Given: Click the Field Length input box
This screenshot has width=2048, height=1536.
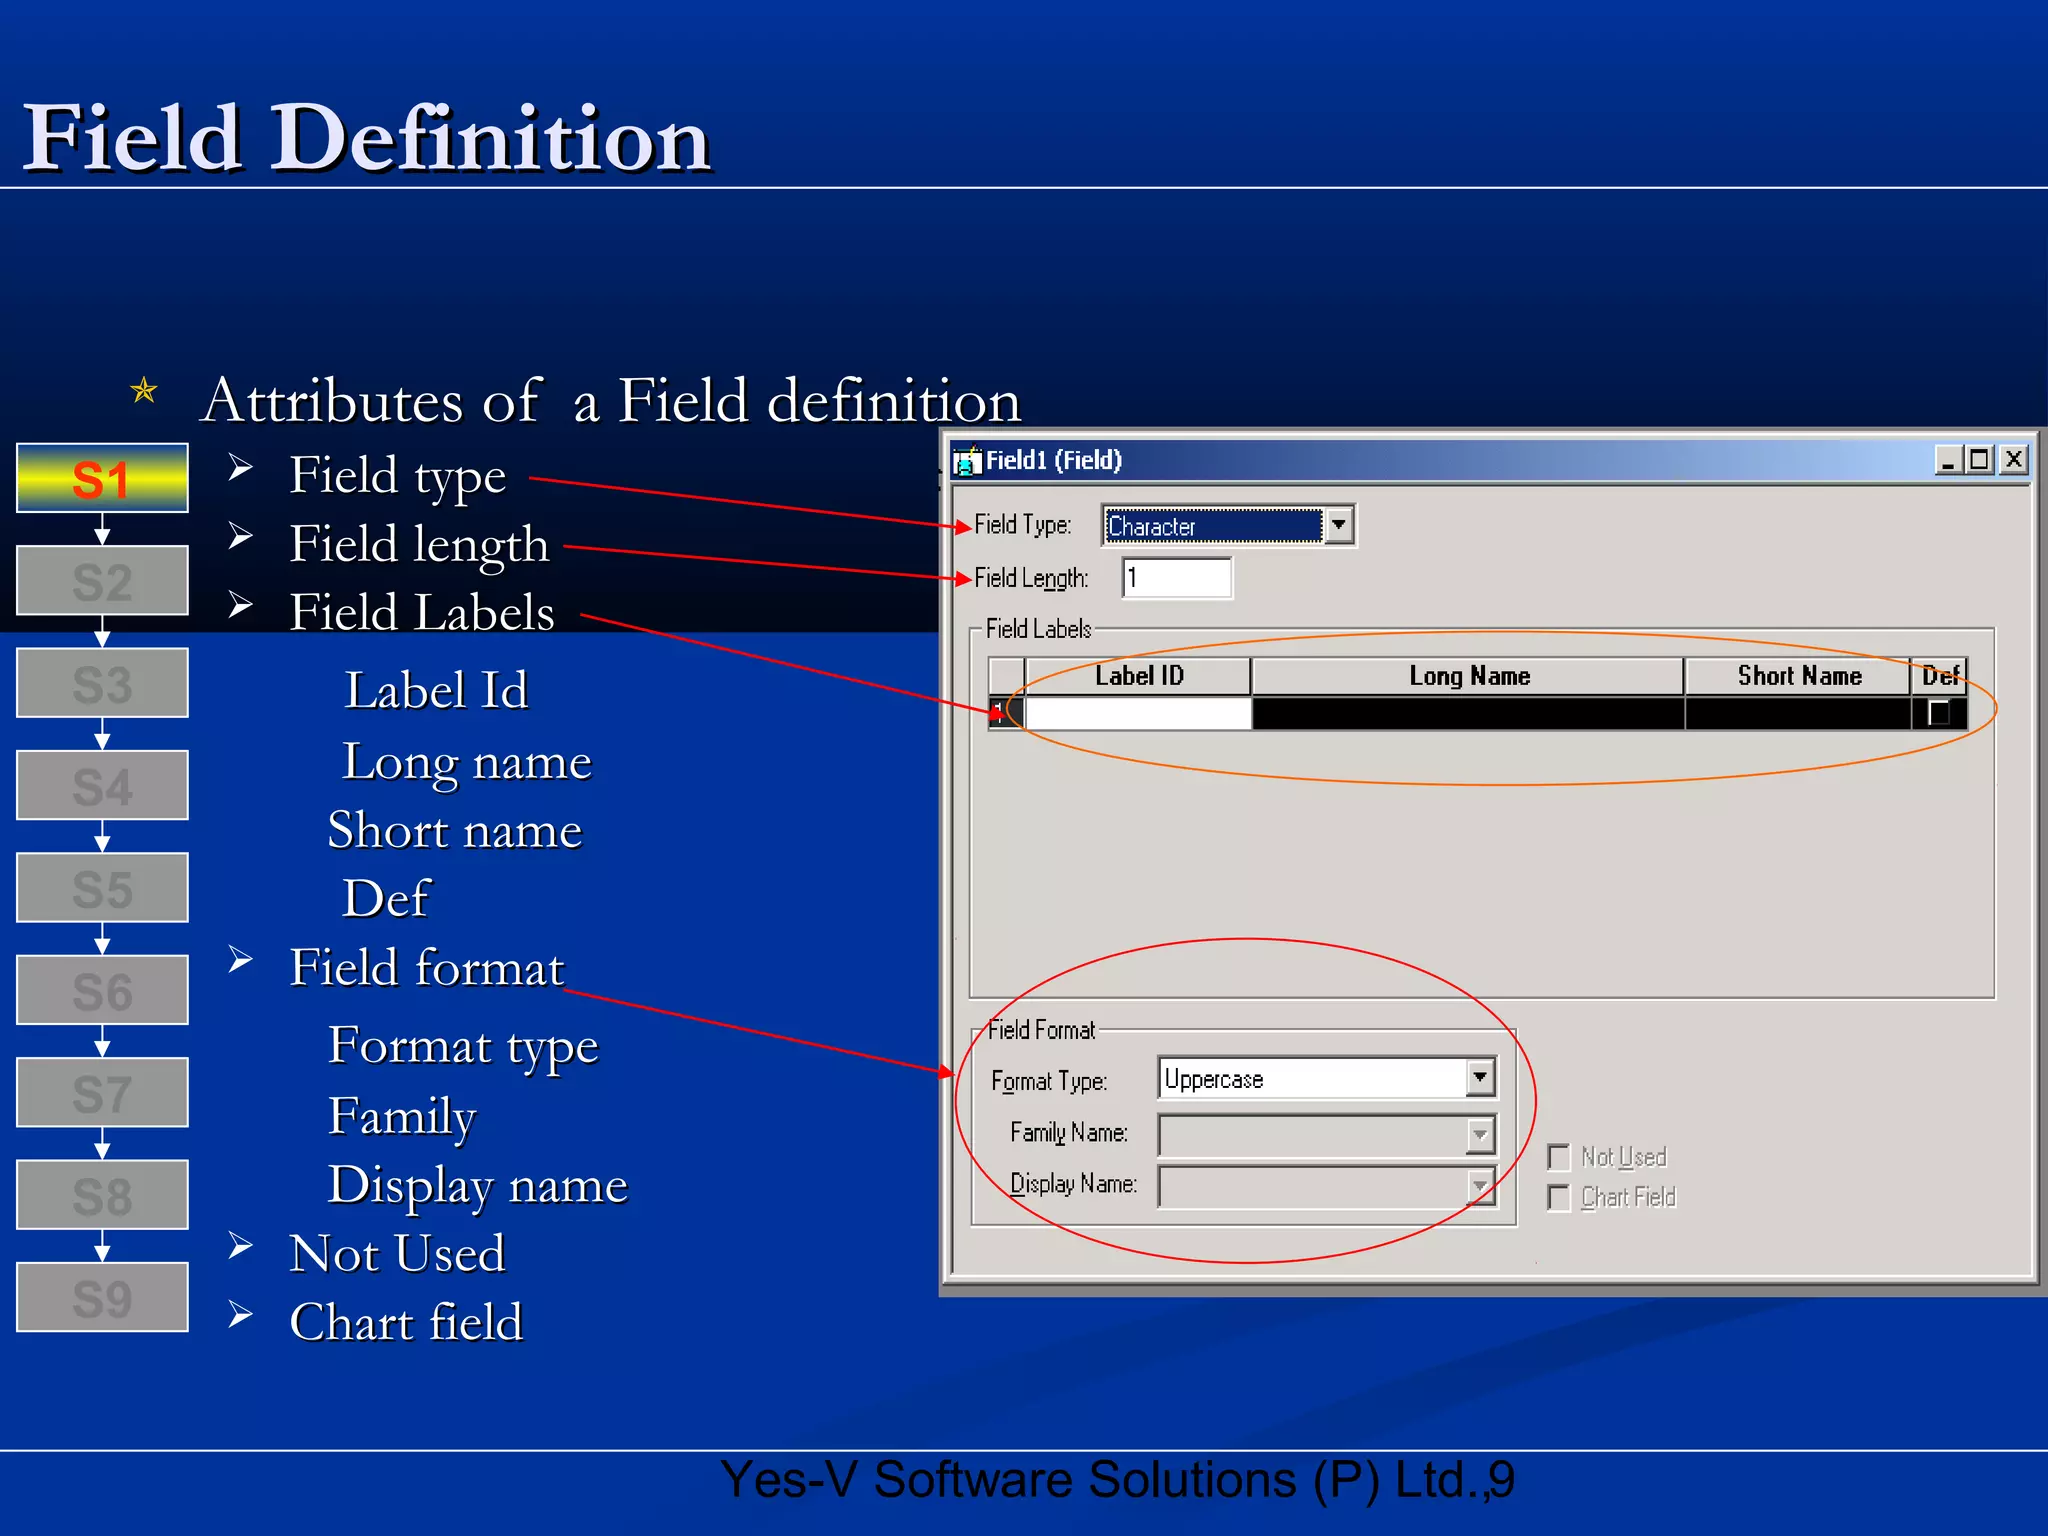Looking at the screenshot, I should coord(1177,578).
